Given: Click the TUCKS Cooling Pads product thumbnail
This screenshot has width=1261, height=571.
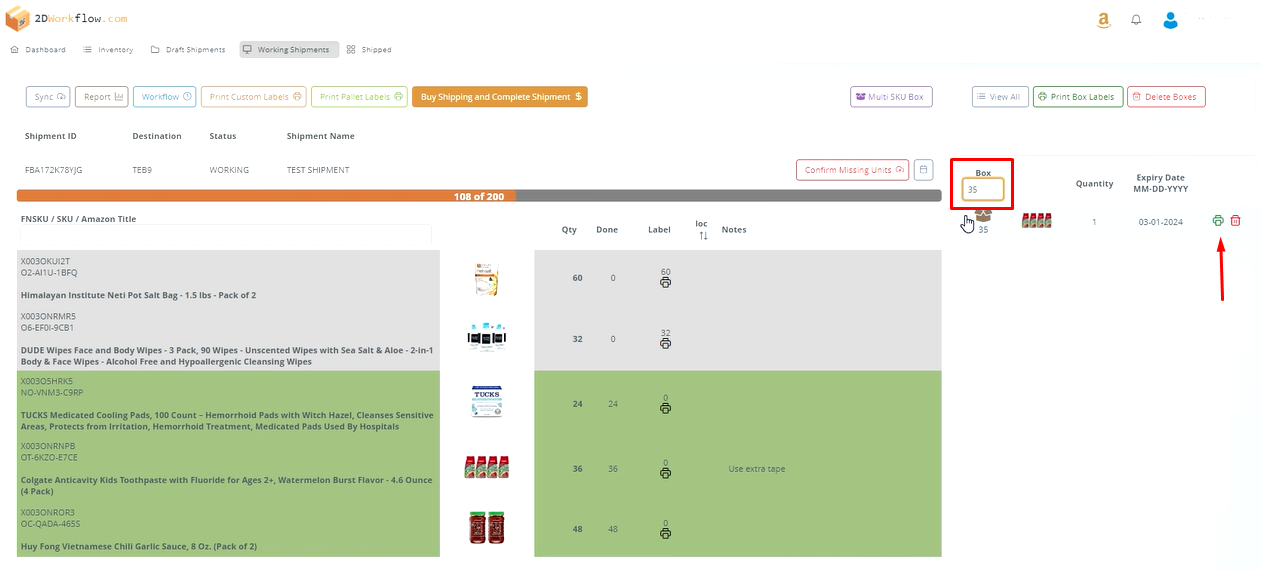Looking at the screenshot, I should click(486, 401).
